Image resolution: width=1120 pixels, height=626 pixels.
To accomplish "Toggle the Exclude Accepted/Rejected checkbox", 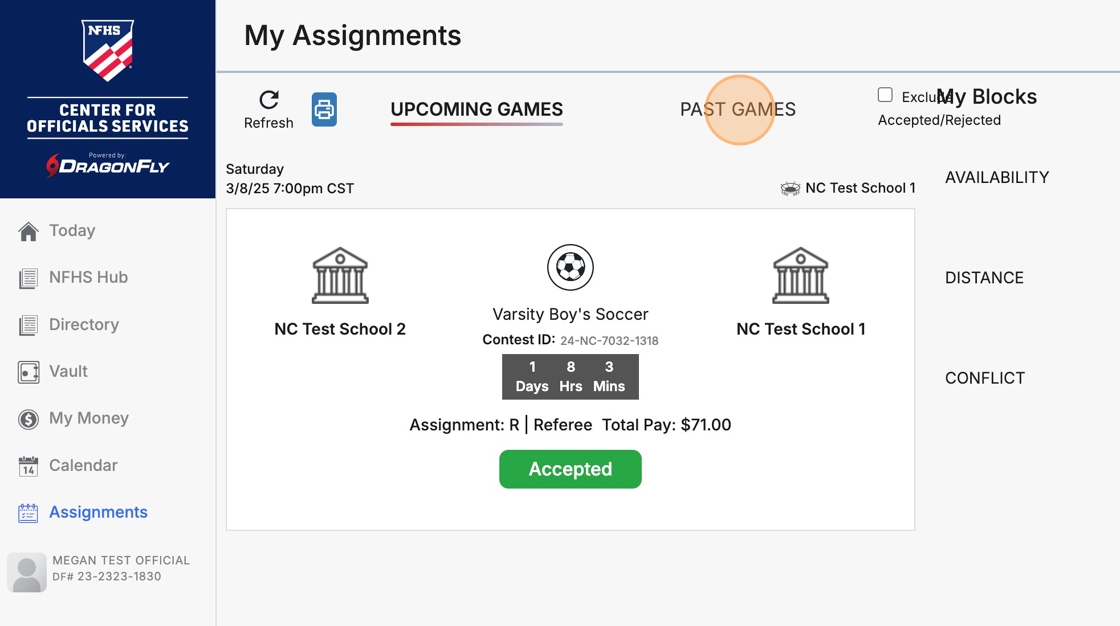I will click(885, 95).
